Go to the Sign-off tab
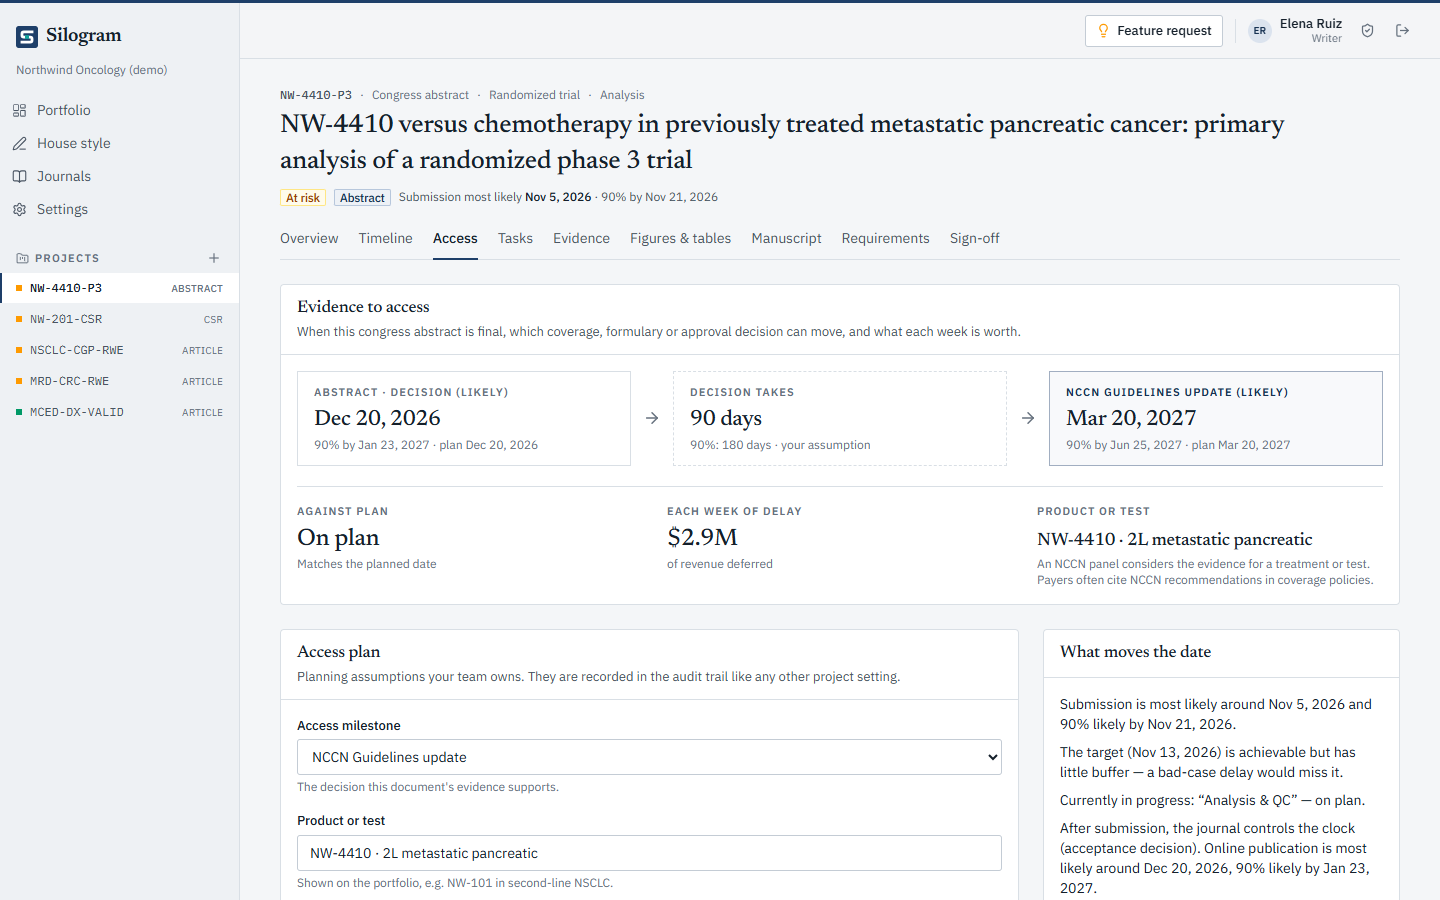Image resolution: width=1440 pixels, height=900 pixels. [x=975, y=238]
